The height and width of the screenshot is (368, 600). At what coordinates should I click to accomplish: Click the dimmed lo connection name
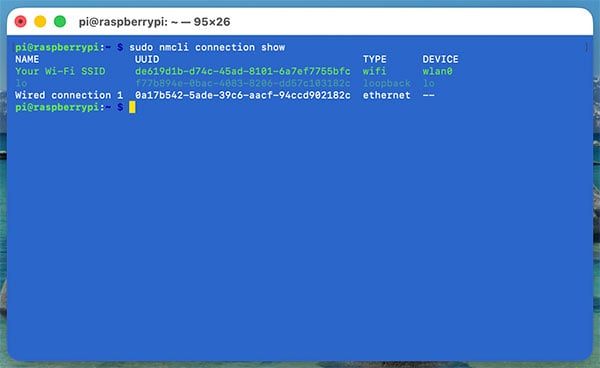coord(21,83)
